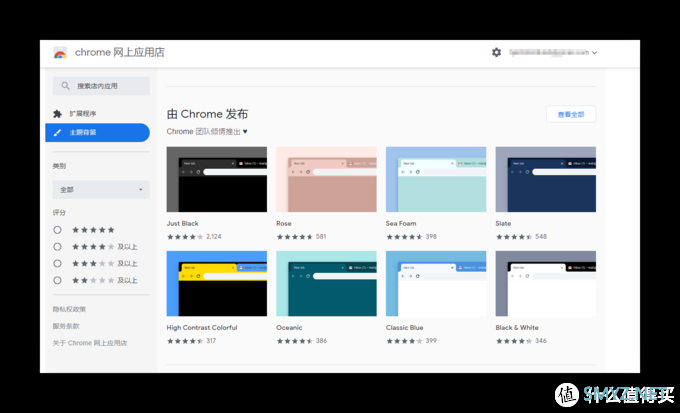Click the Classic Blue star rating 399

tap(412, 341)
